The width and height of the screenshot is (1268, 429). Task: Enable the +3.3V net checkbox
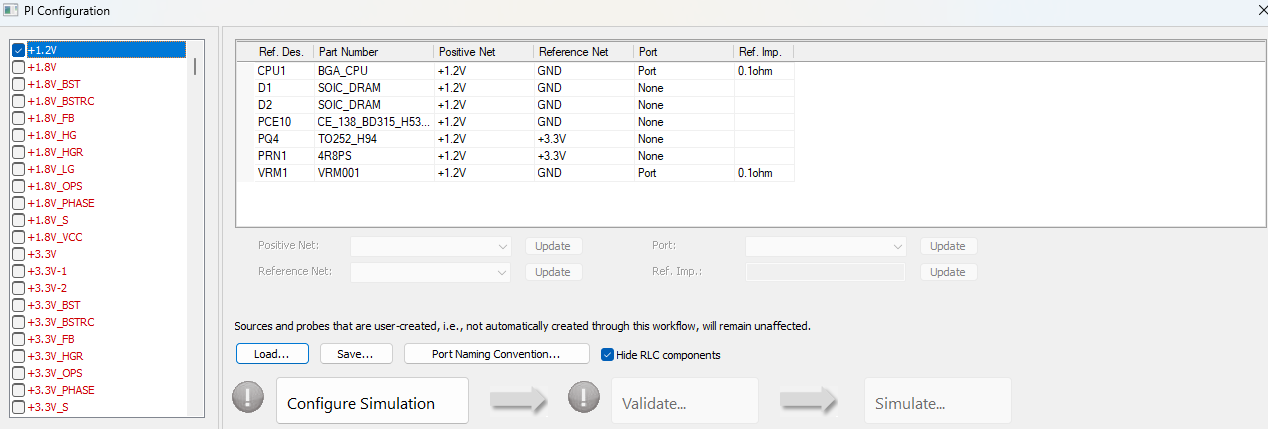pos(18,255)
